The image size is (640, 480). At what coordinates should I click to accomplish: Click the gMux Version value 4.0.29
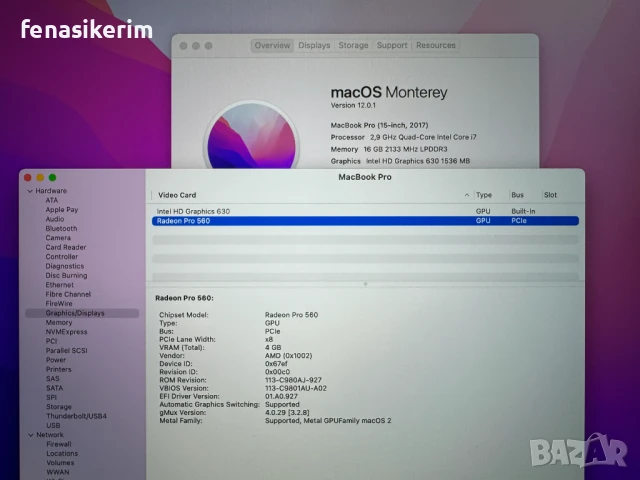coord(287,413)
